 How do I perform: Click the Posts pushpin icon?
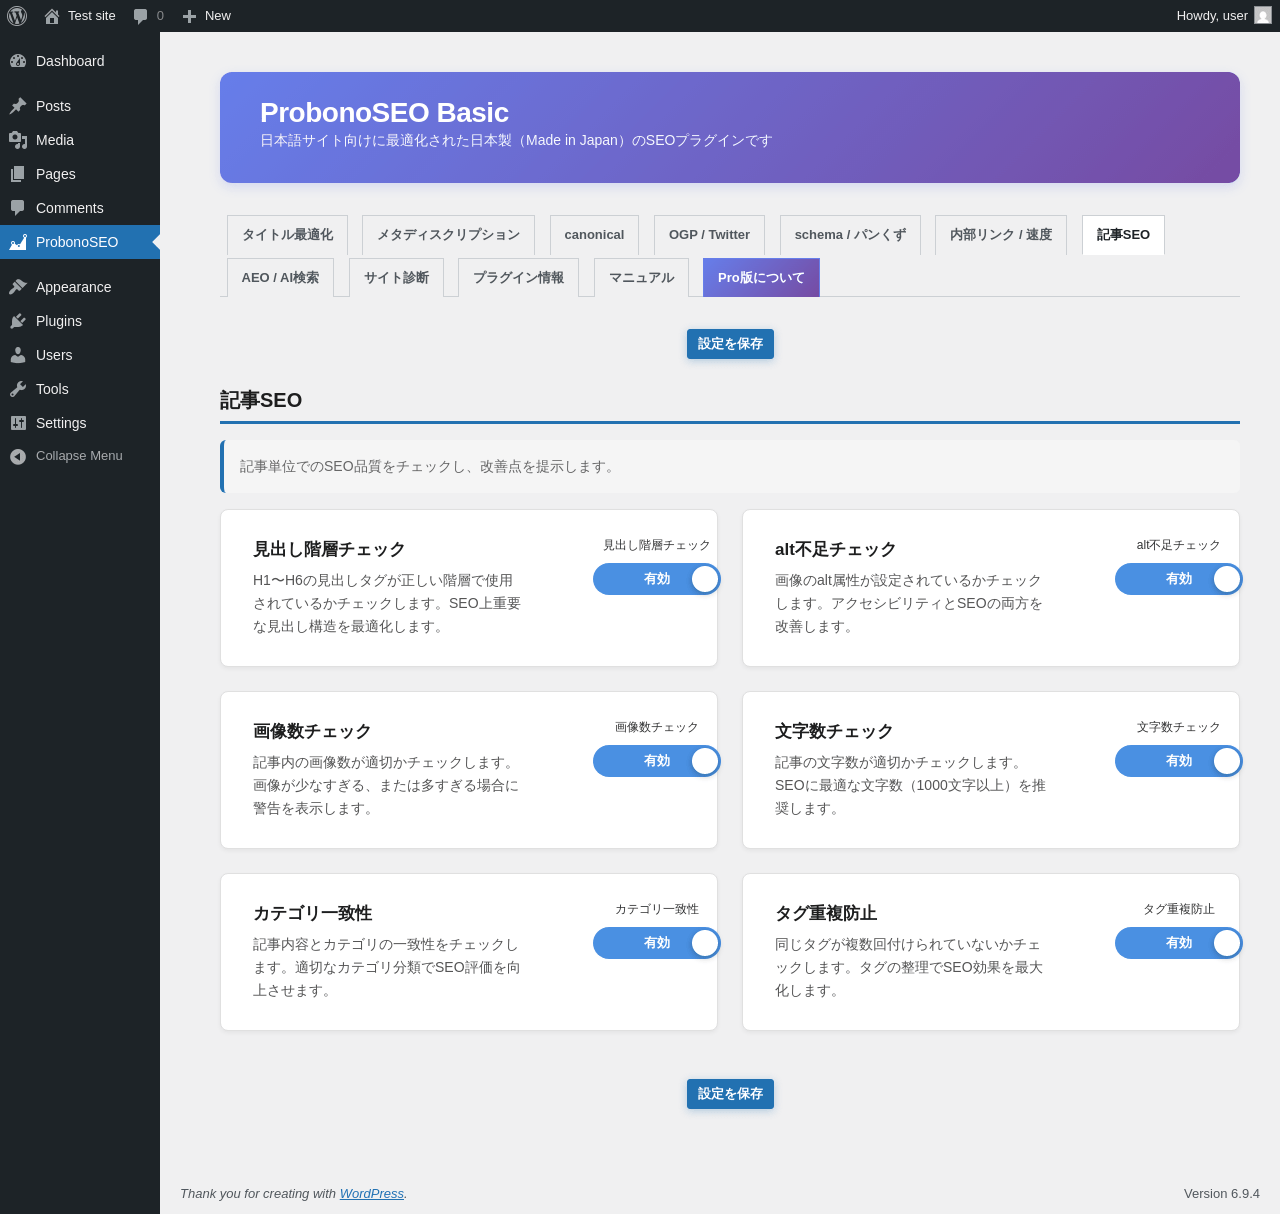tap(18, 106)
